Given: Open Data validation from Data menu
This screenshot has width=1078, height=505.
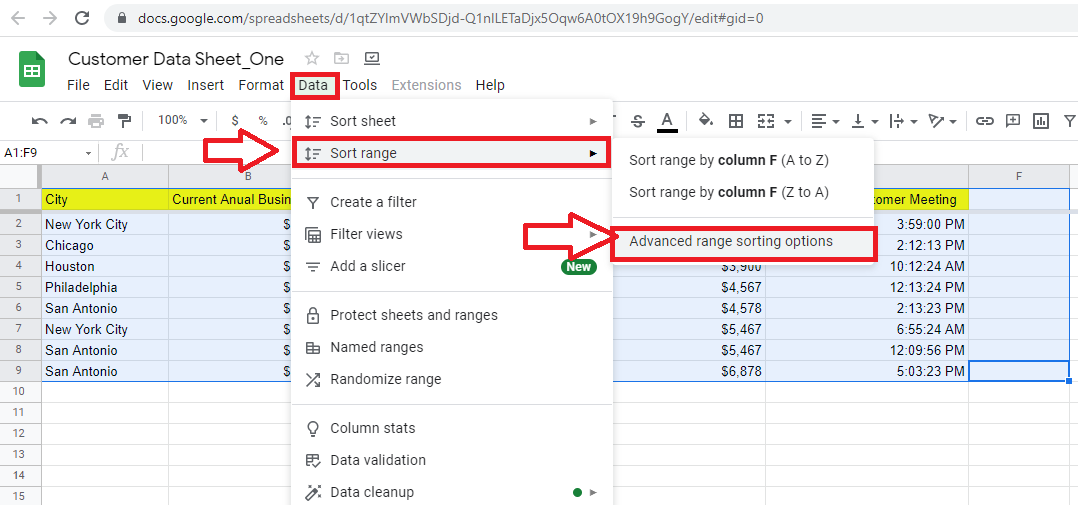Looking at the screenshot, I should click(377, 460).
